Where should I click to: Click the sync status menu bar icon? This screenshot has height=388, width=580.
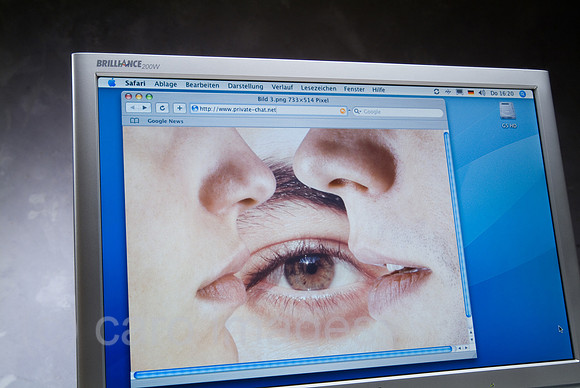(x=436, y=91)
